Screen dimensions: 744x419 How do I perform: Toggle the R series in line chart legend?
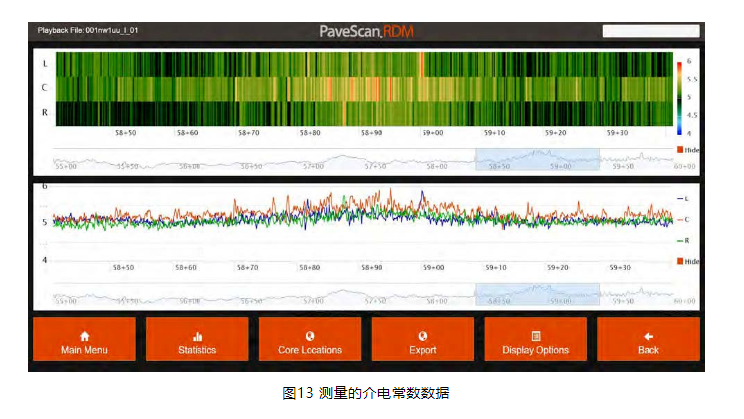click(683, 241)
